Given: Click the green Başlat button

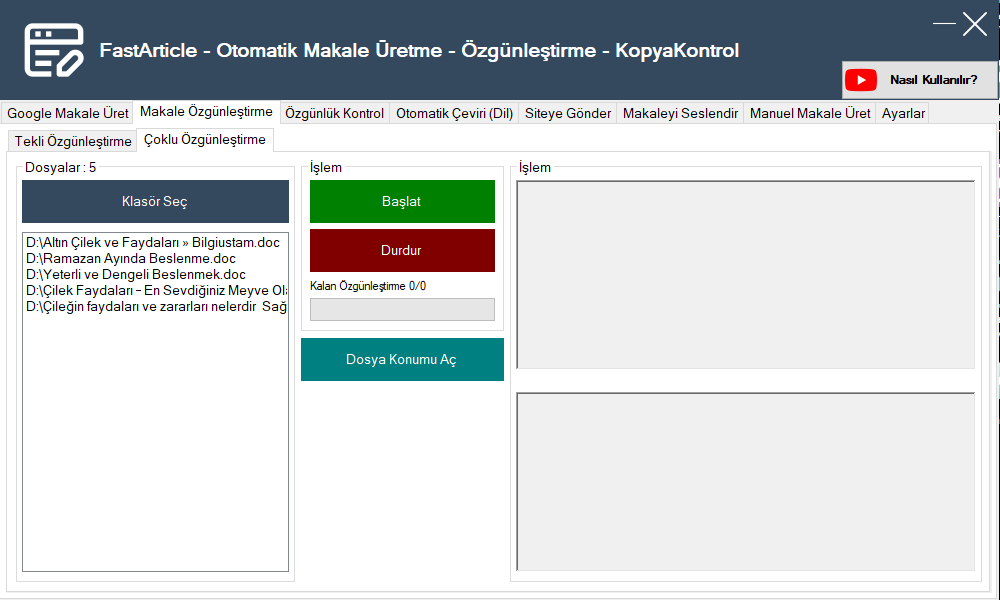Looking at the screenshot, I should point(402,201).
